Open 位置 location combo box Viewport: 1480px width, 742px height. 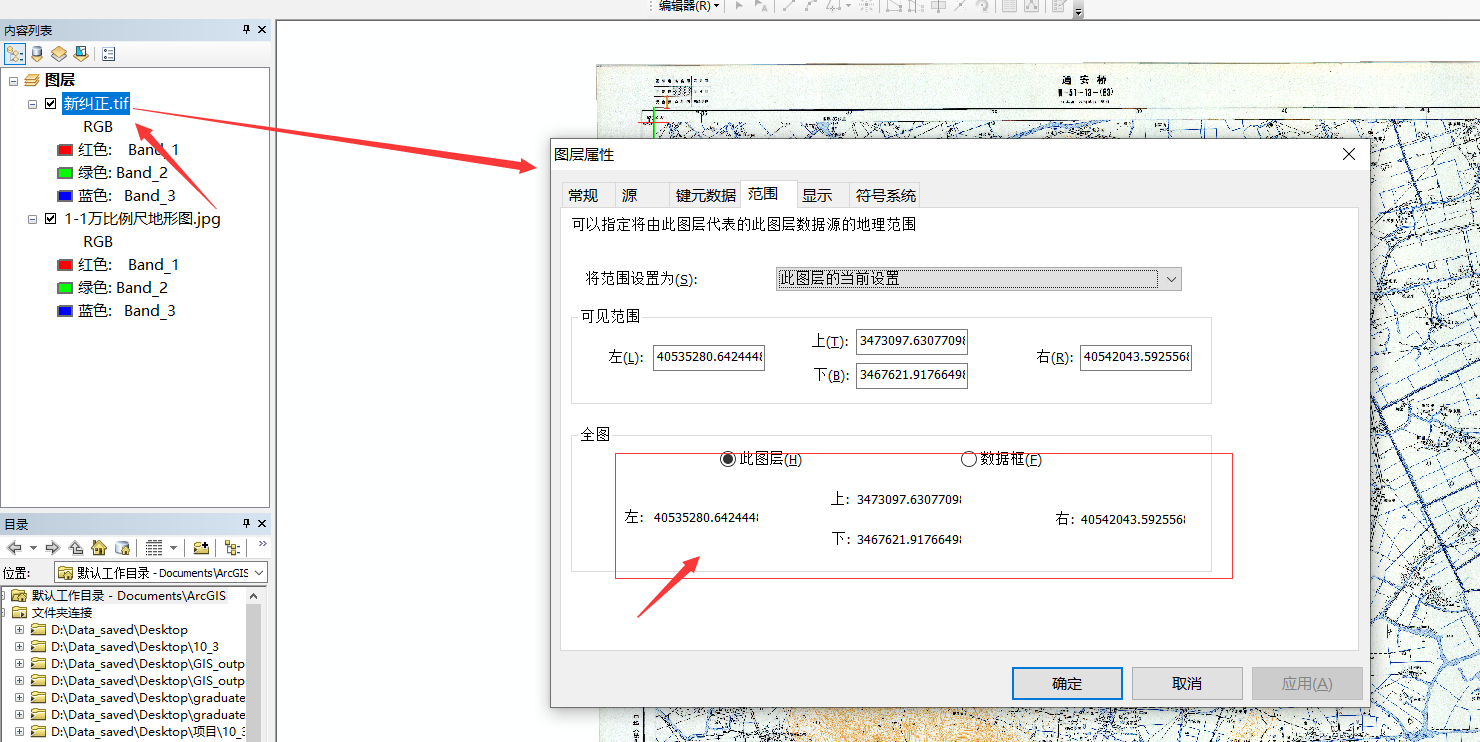click(x=161, y=573)
